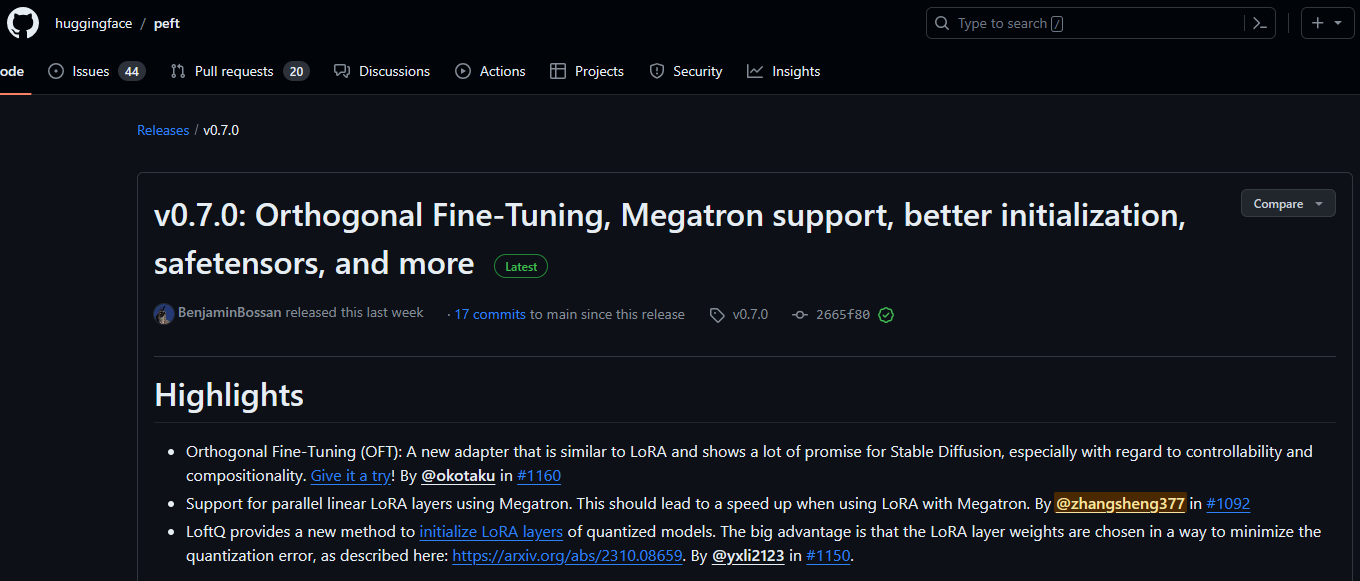
Task: Open @yxli2123 user mention
Action: pos(748,555)
